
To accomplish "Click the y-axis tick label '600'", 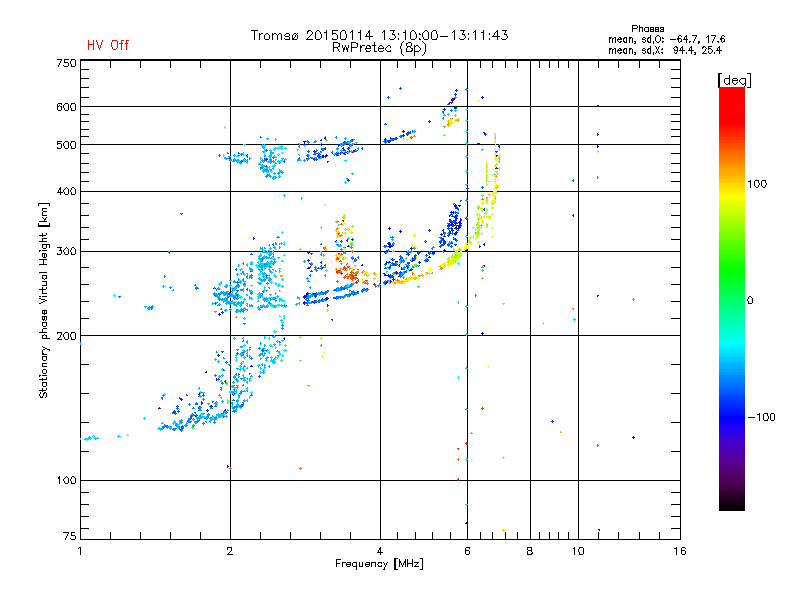I will click(66, 107).
